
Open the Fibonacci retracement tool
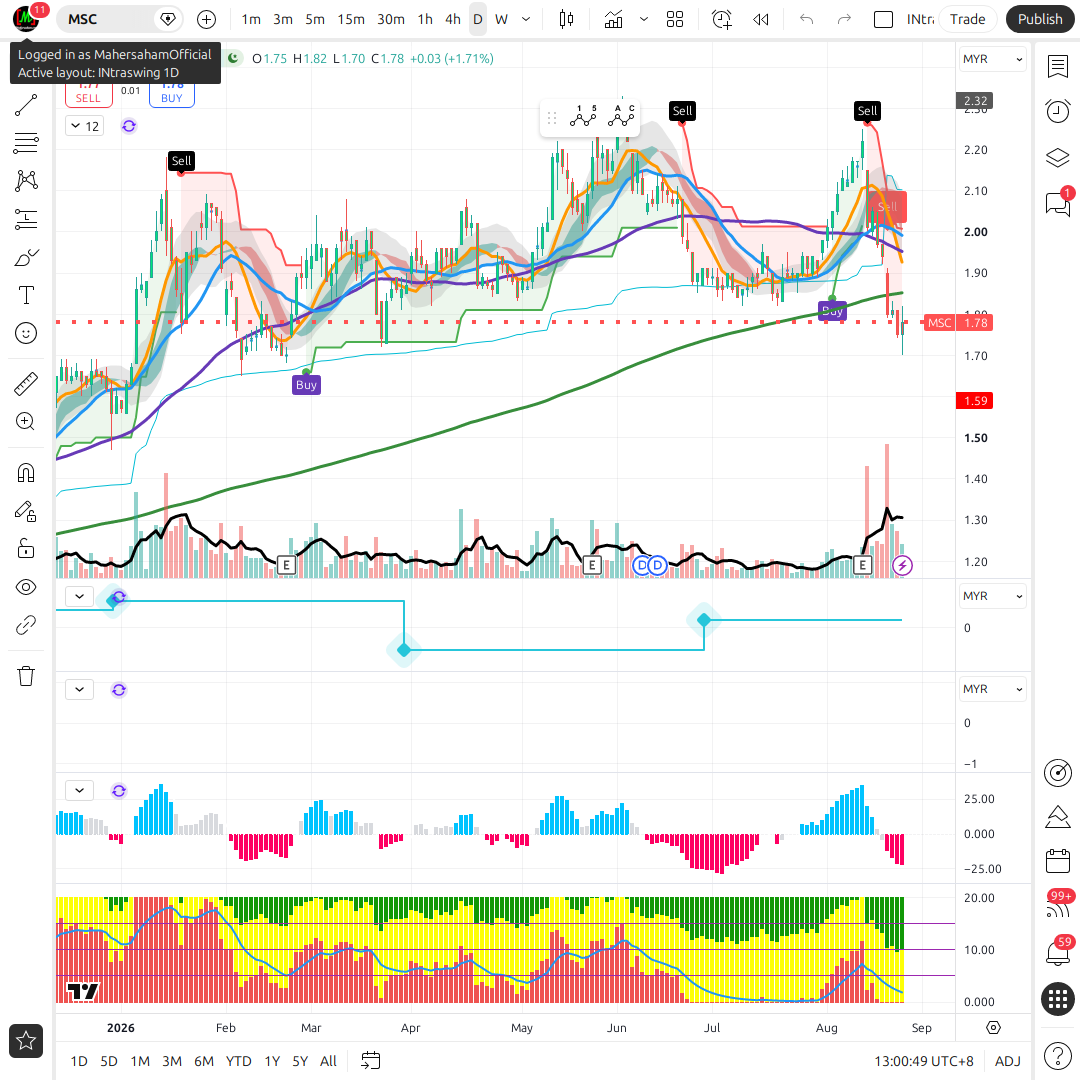click(26, 143)
